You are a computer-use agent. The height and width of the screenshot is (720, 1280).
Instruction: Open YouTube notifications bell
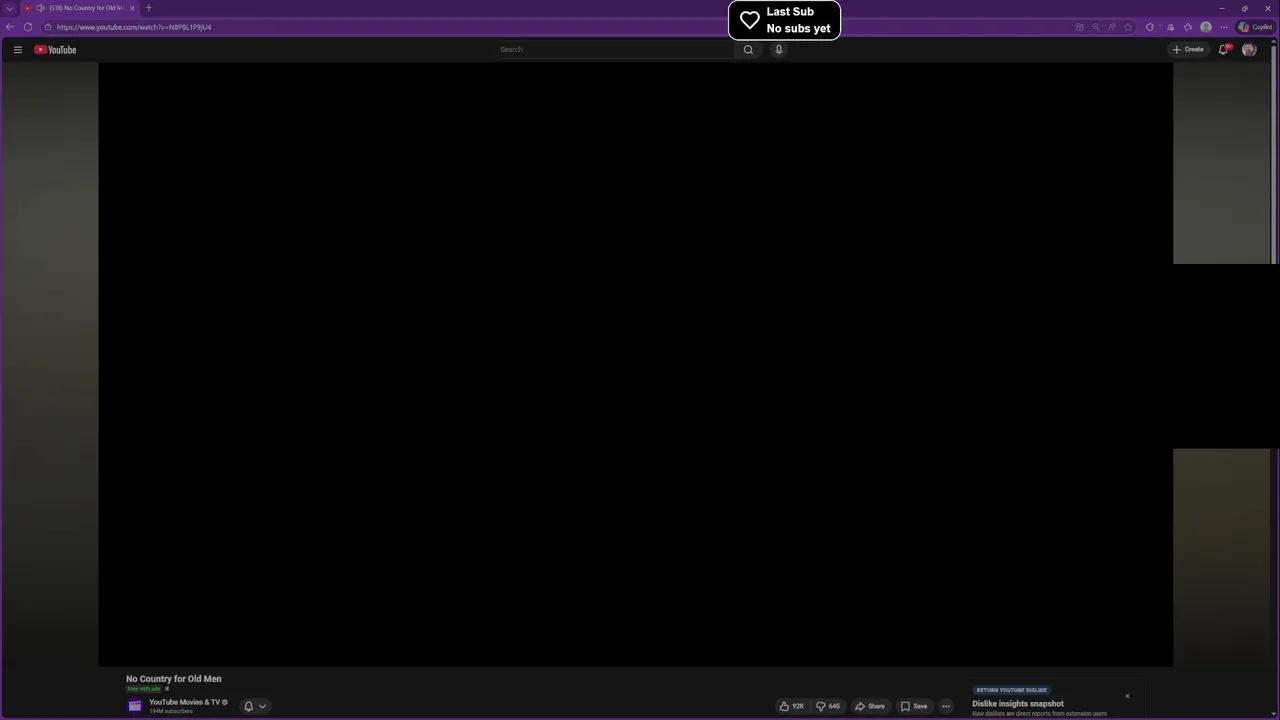pyautogui.click(x=1223, y=49)
